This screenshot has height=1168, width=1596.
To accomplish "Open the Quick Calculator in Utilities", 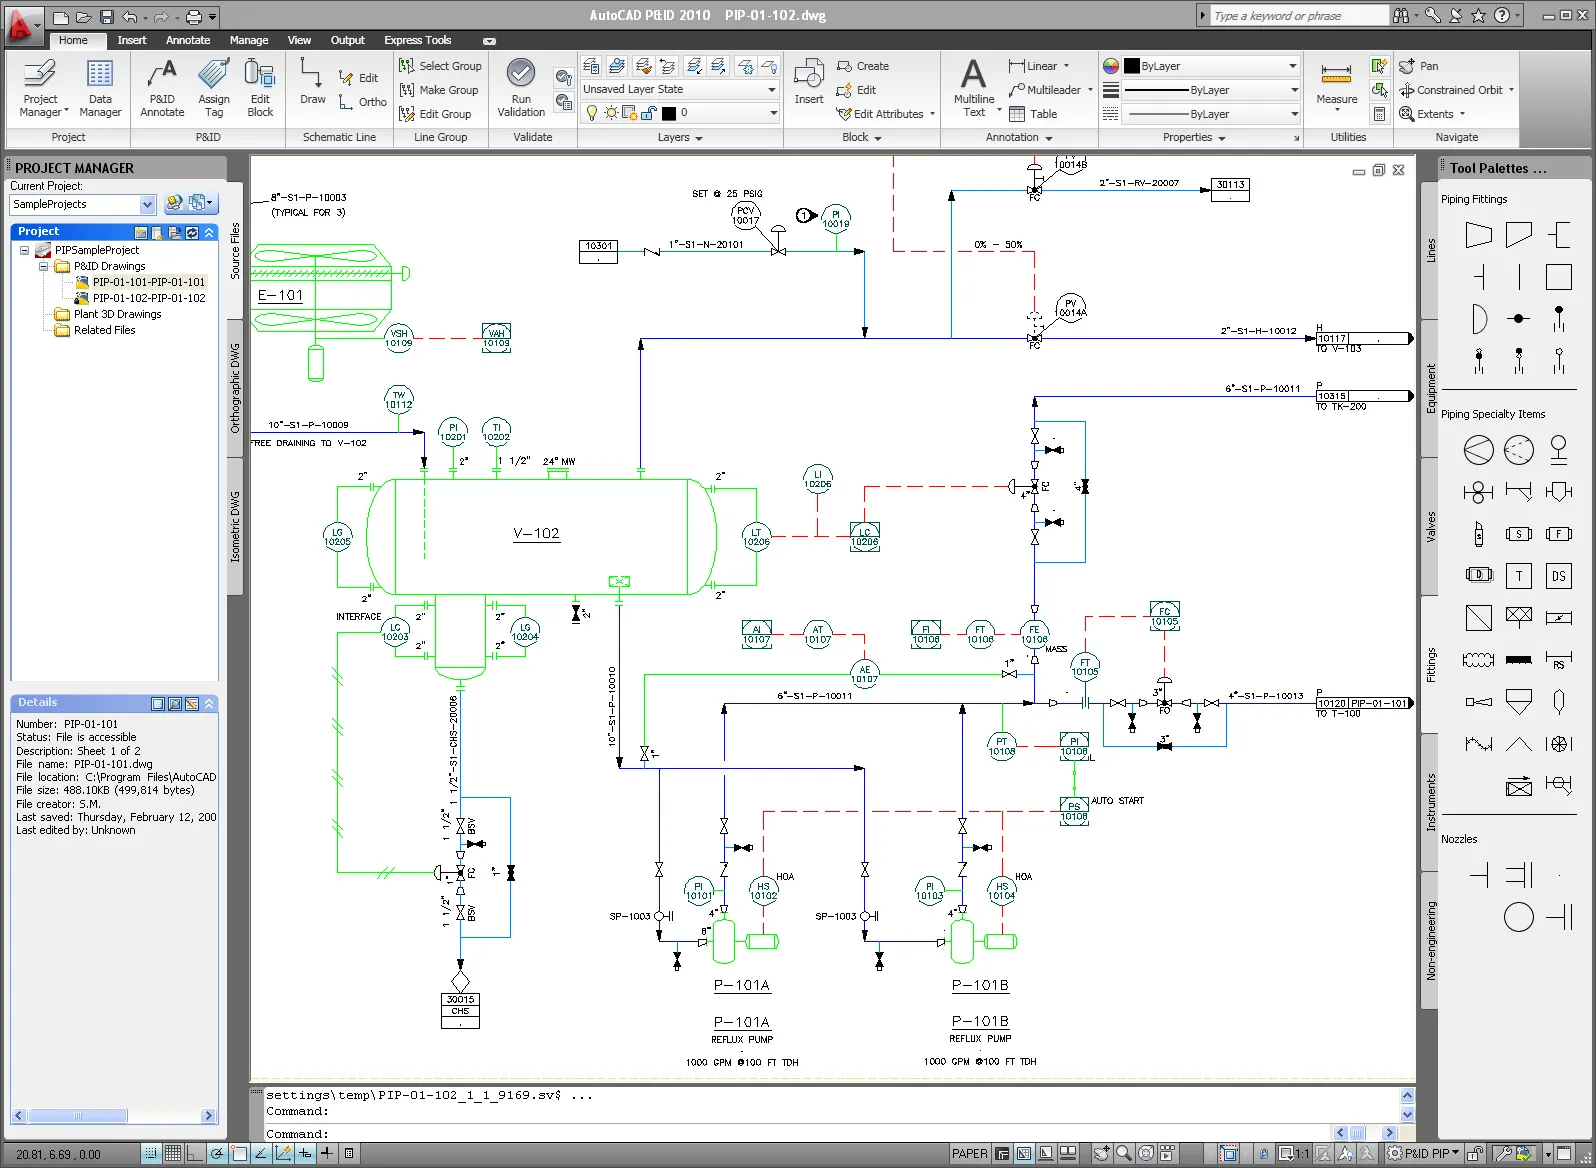I will (1379, 114).
